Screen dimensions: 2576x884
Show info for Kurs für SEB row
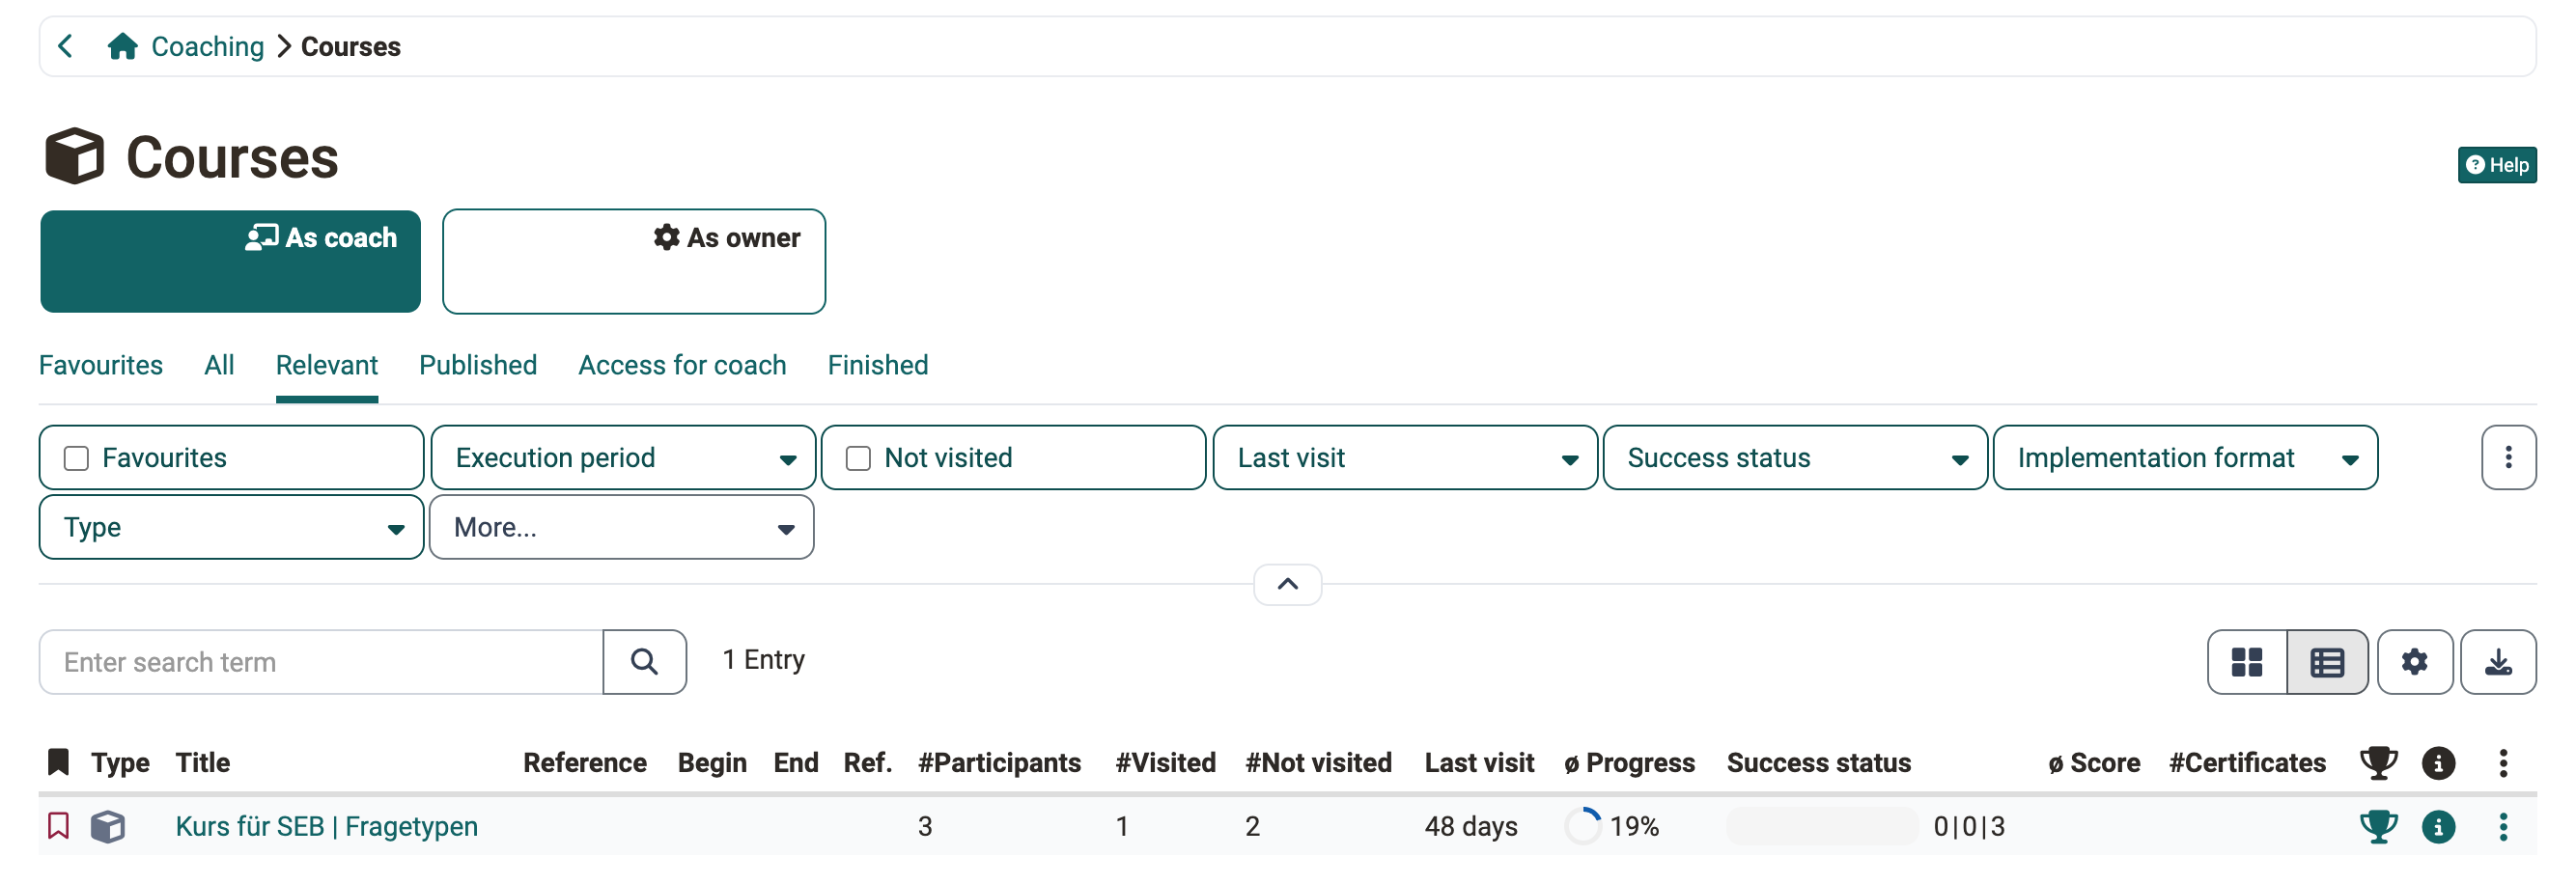2438,827
